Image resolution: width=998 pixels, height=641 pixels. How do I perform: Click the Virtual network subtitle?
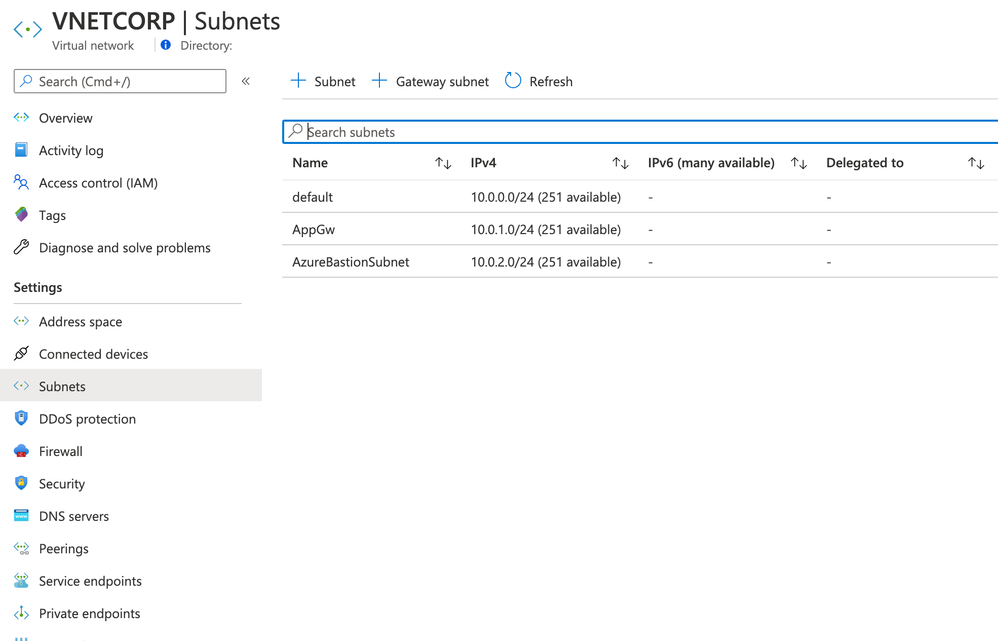tap(93, 45)
